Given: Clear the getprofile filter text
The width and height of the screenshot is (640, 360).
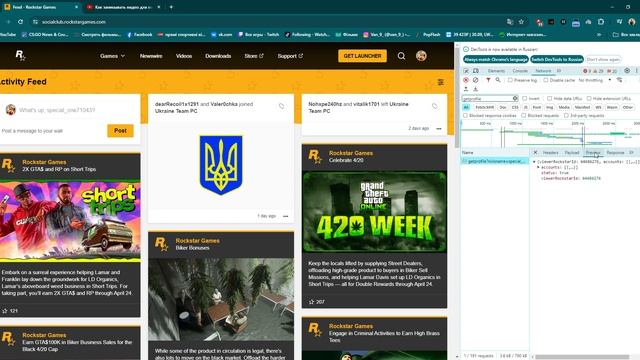Looking at the screenshot, I should click(x=515, y=98).
